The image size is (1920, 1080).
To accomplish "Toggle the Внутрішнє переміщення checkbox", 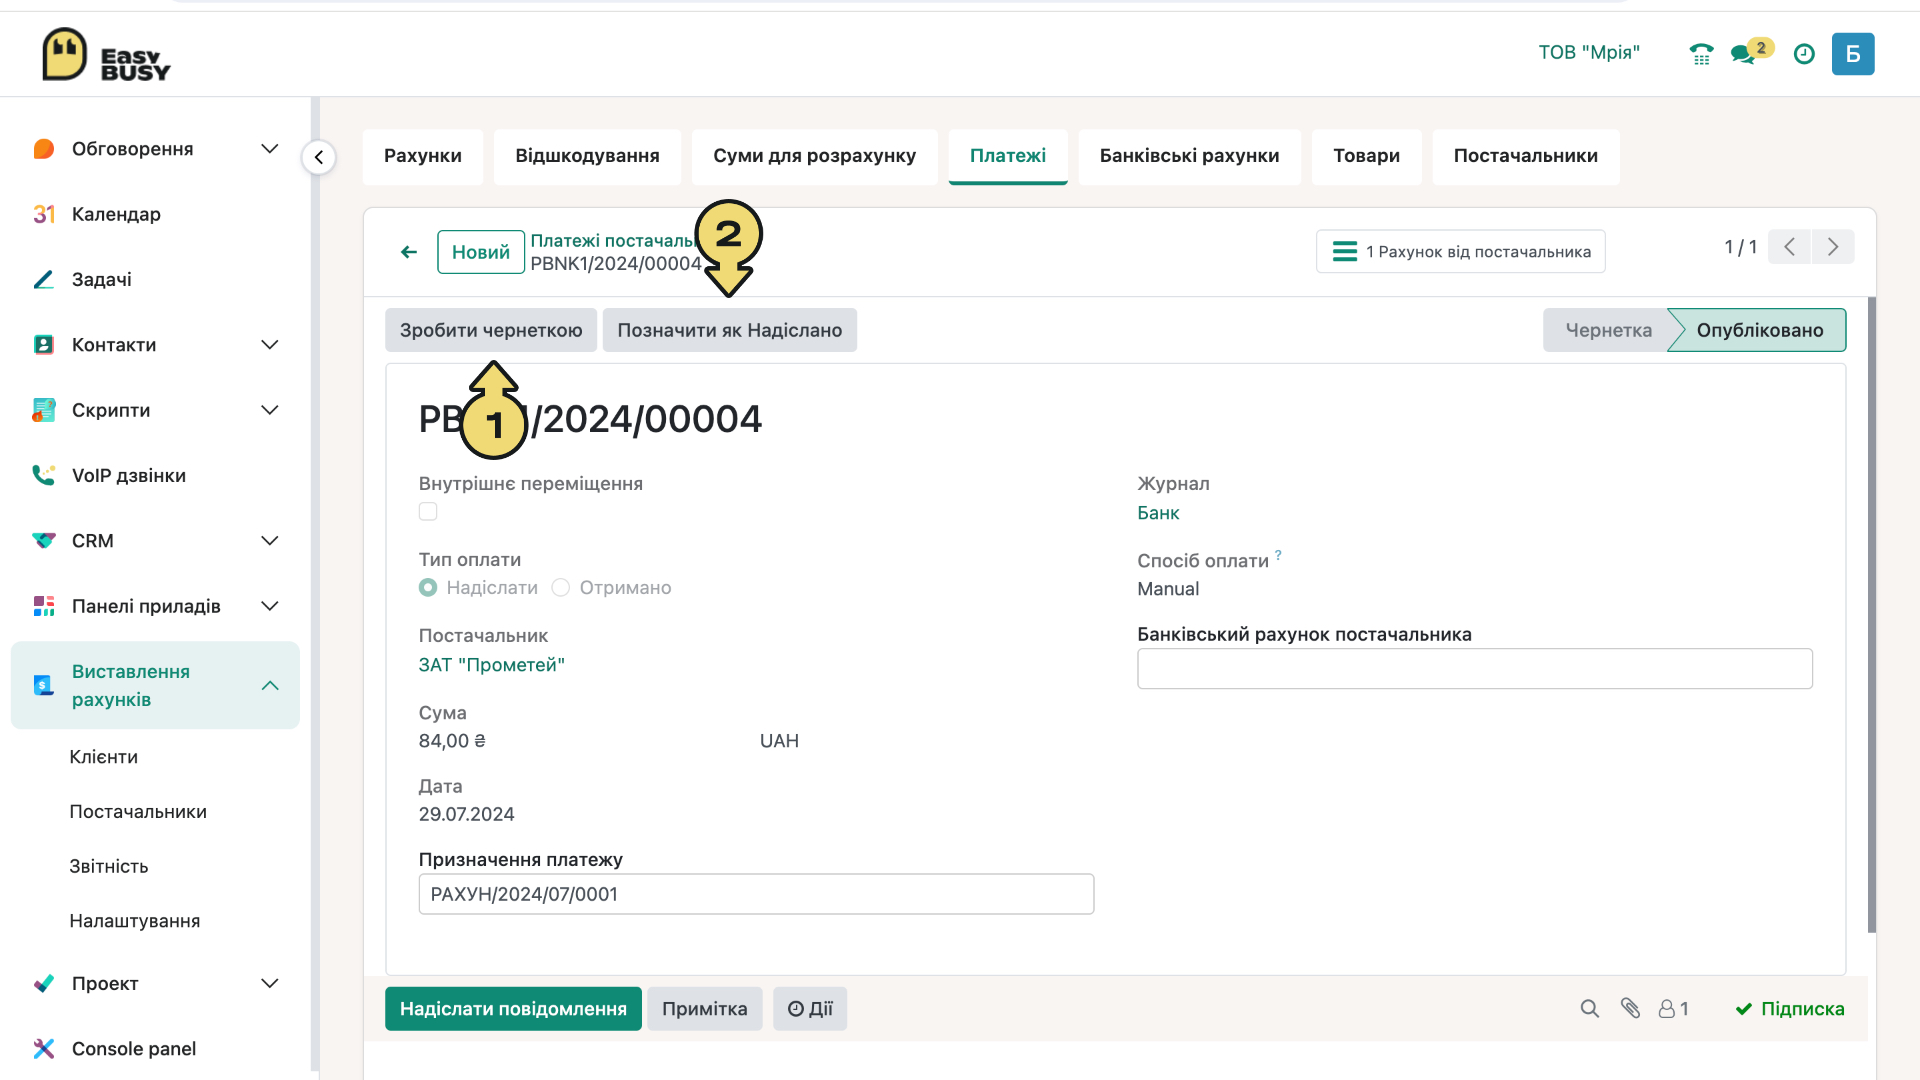I will point(428,512).
